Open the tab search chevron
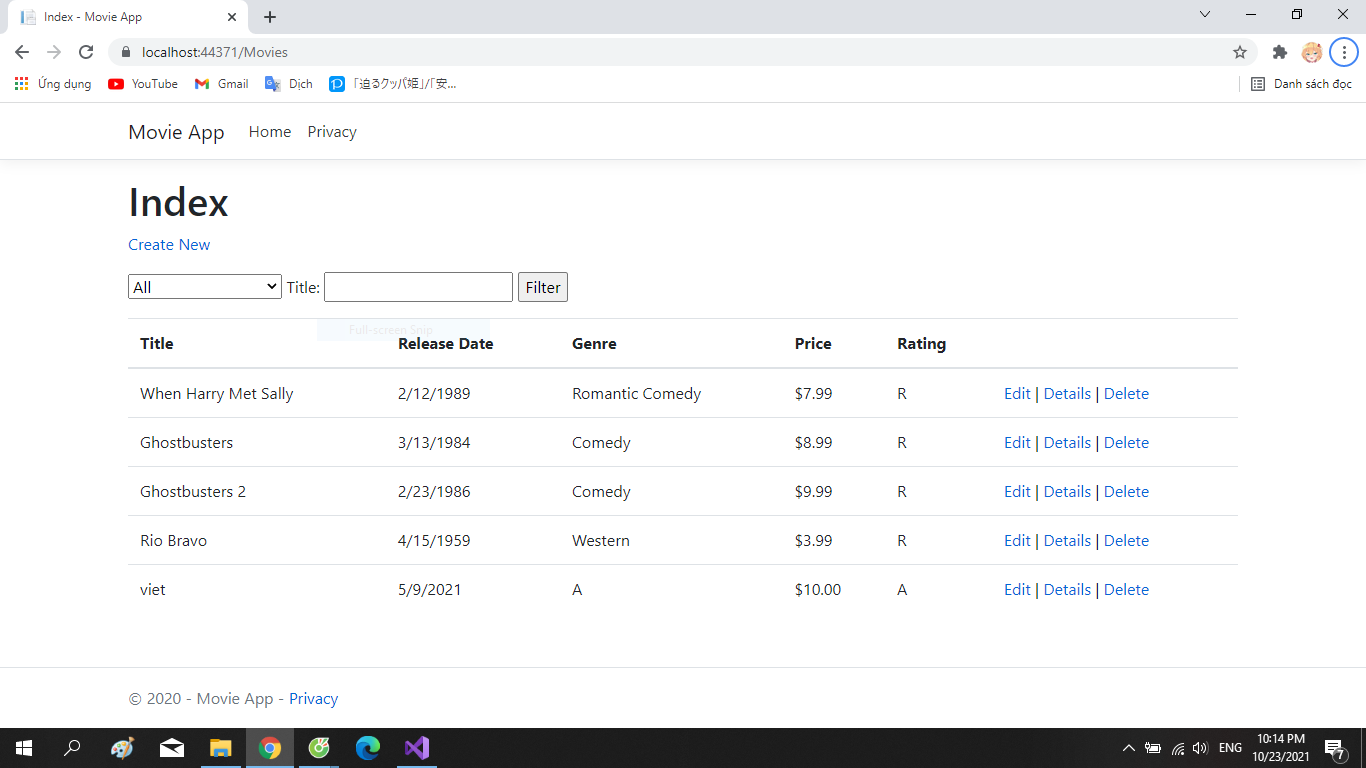1366x768 pixels. [x=1205, y=15]
